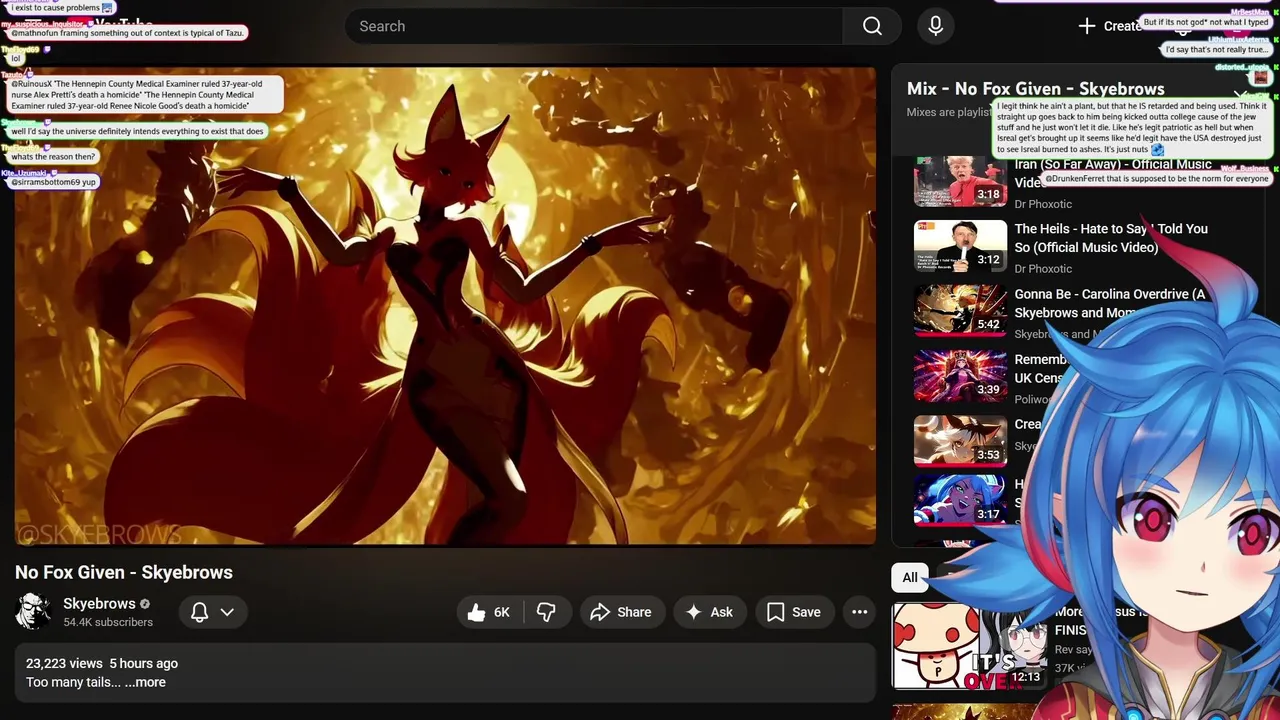Click into the YouTube Search field
The image size is (1280, 720).
(594, 26)
